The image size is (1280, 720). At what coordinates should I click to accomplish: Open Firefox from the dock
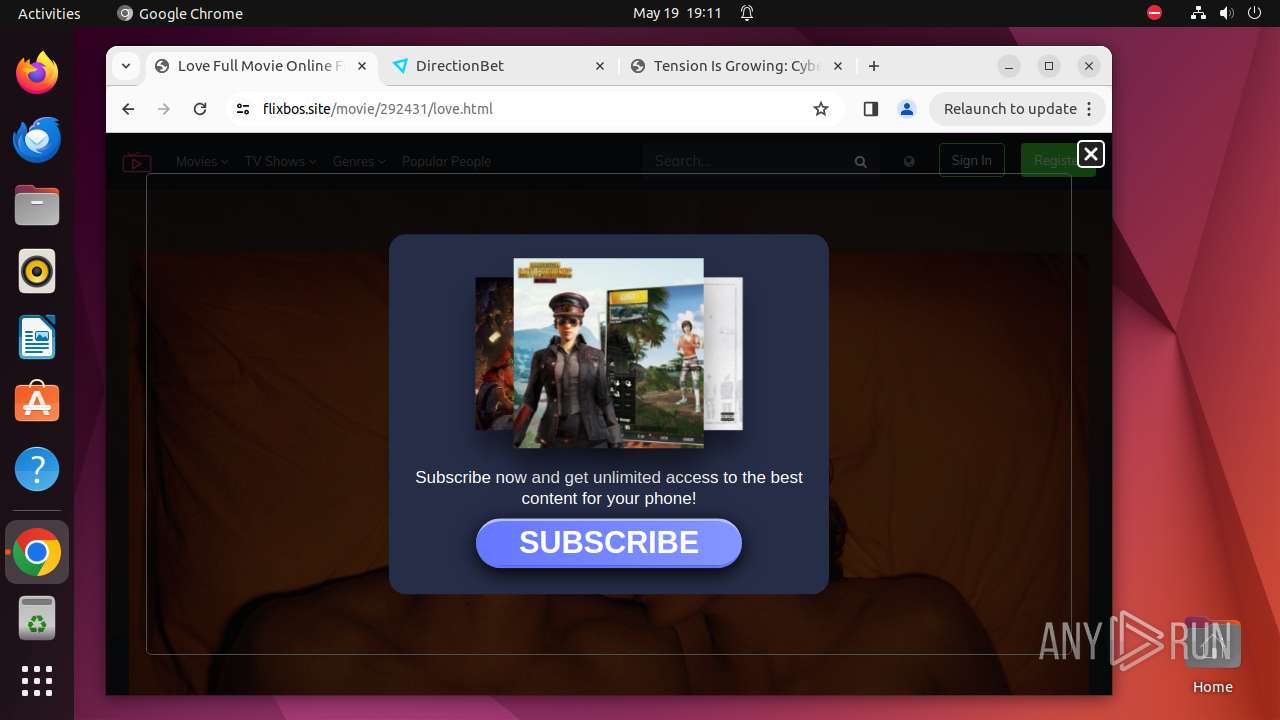click(x=37, y=73)
